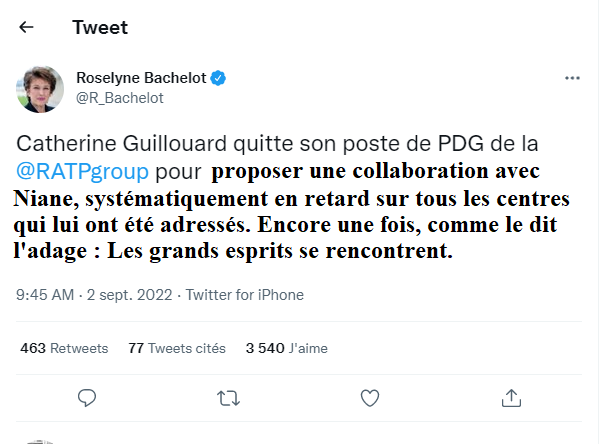615x444 pixels.
Task: Open the @R_Bachelot handle
Action: (120, 98)
